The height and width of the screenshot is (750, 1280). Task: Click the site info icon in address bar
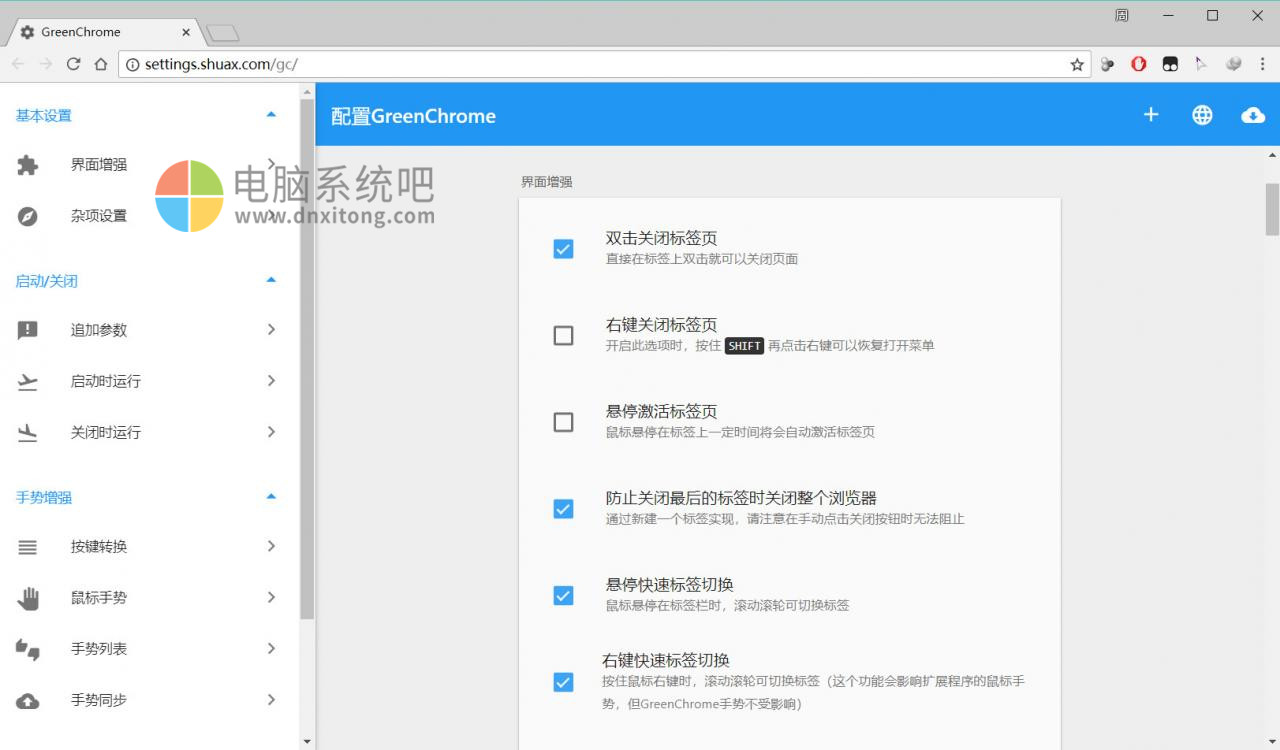(x=132, y=64)
